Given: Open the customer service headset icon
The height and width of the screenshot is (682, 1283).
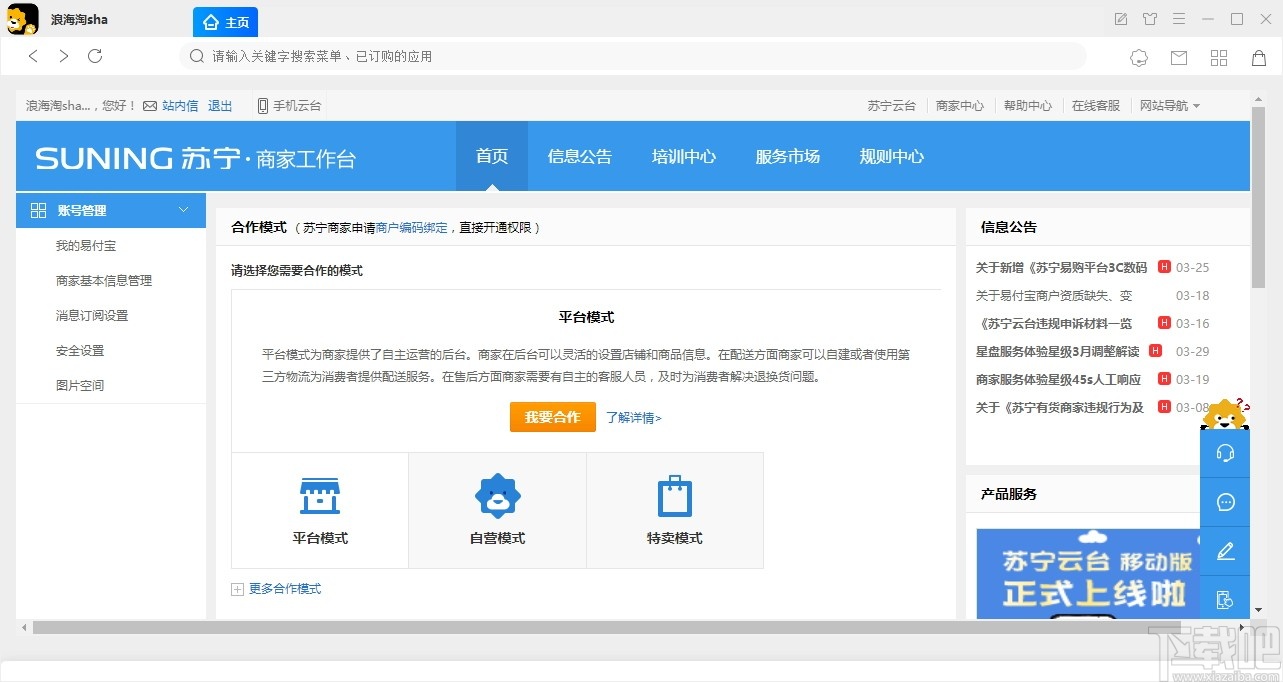Looking at the screenshot, I should (1224, 452).
